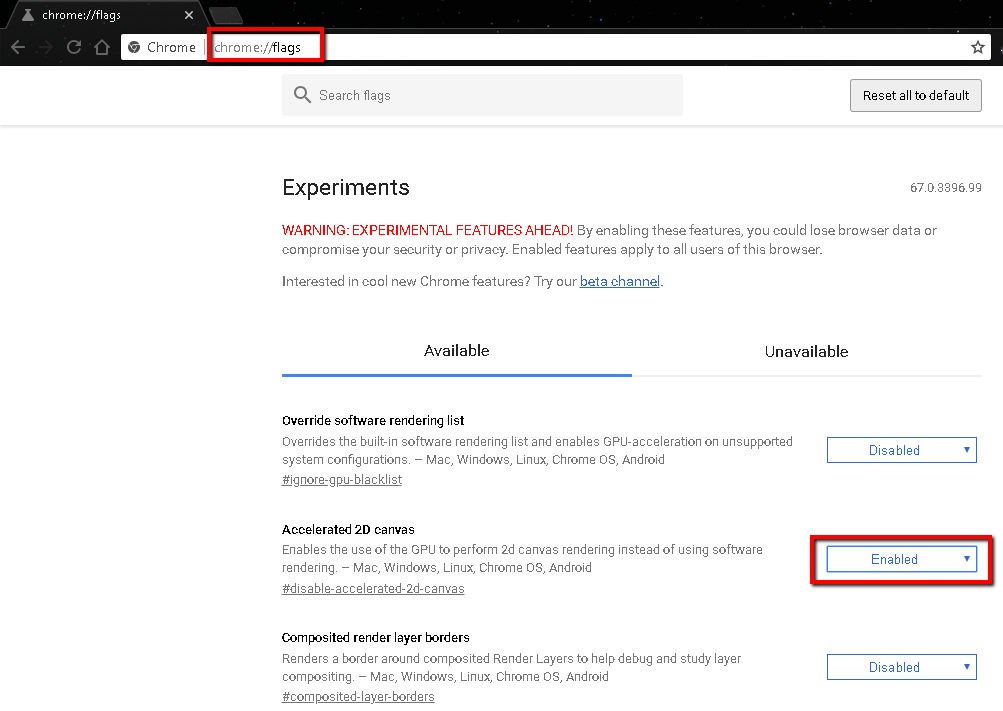The image size is (1003, 711).
Task: Click the magnifier icon in Search flags
Action: point(302,95)
